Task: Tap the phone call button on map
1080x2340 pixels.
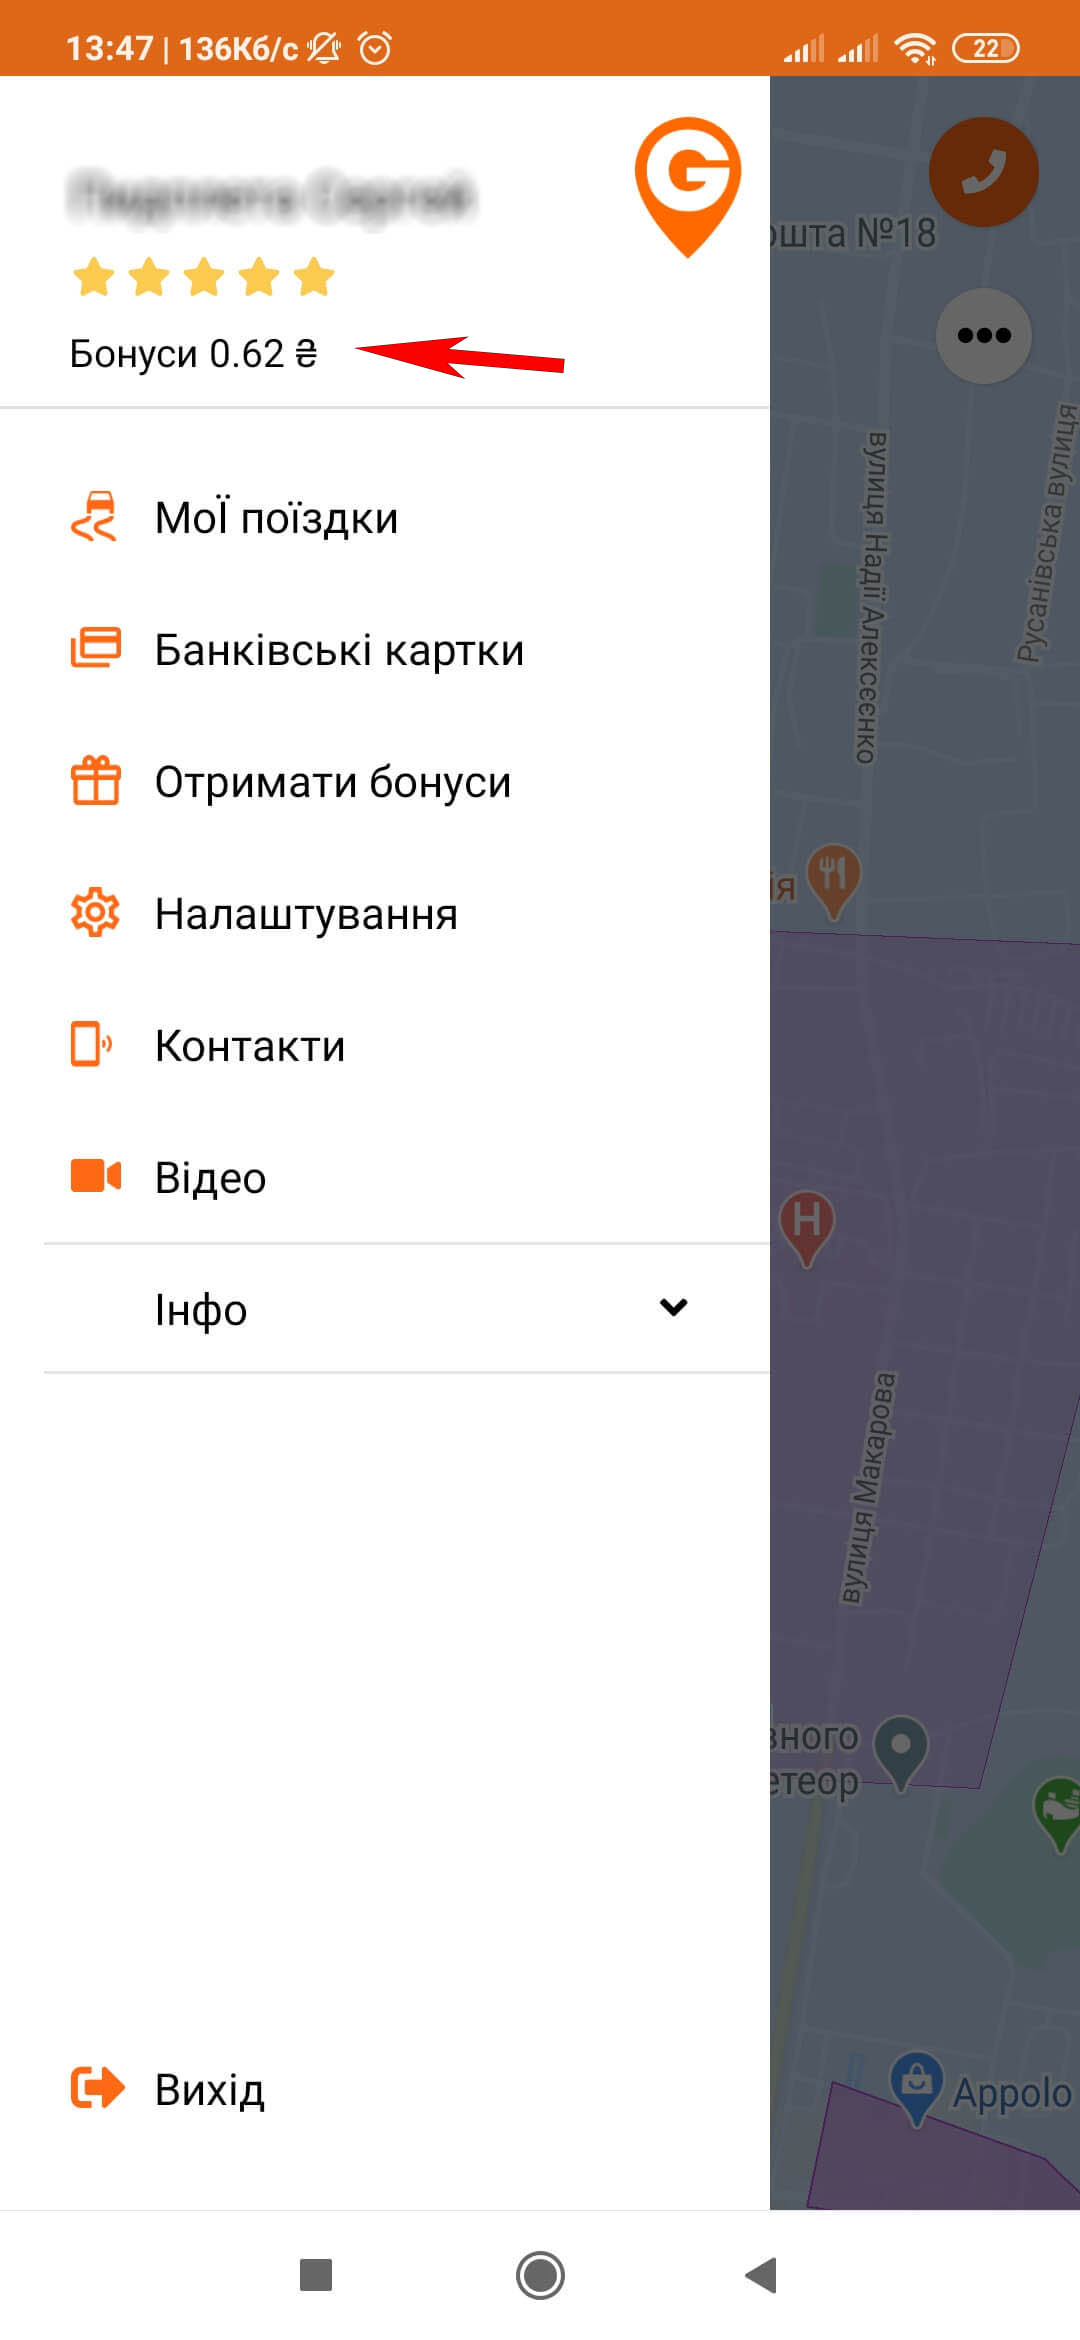Action: [x=984, y=172]
